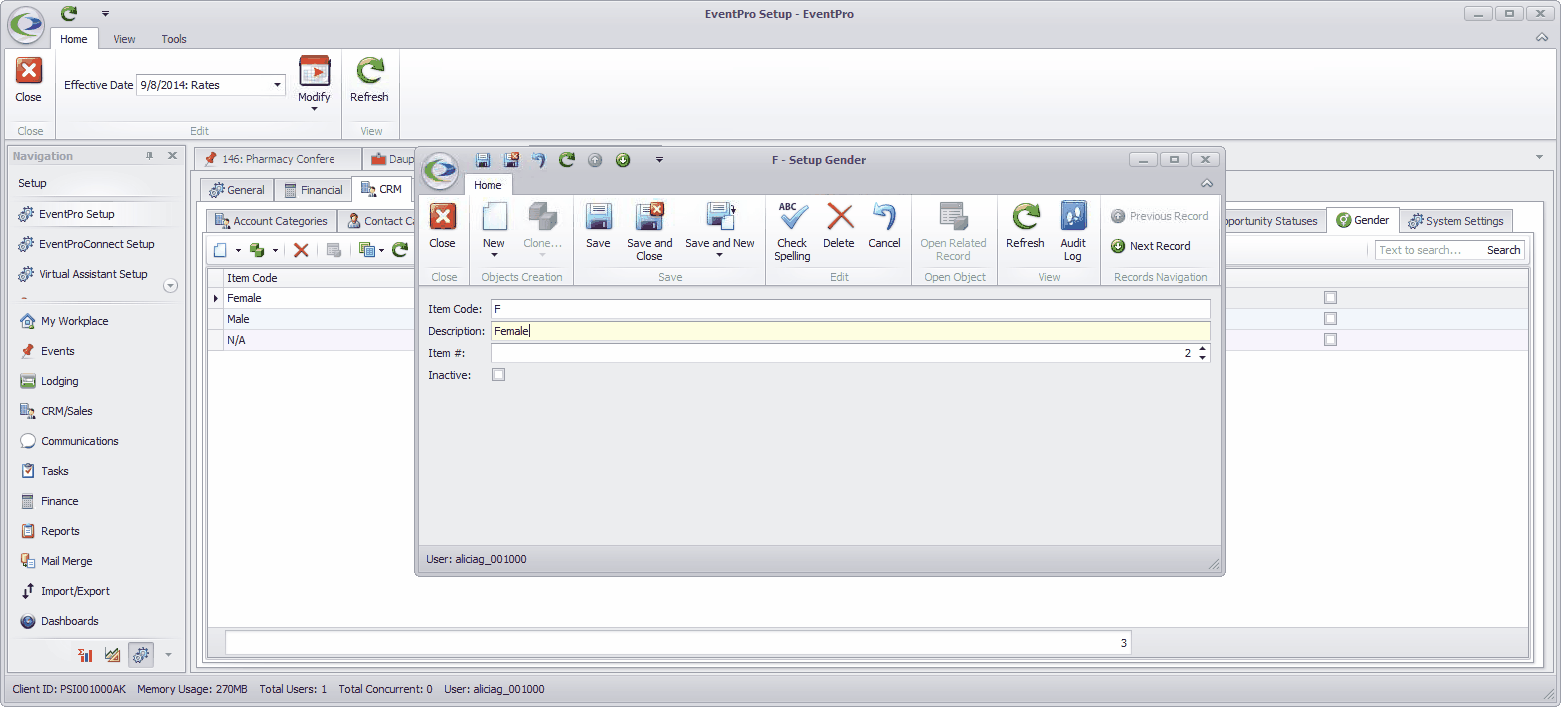Expand navigation footer overflow arrow
Screen dimensions: 1561x707
168,655
